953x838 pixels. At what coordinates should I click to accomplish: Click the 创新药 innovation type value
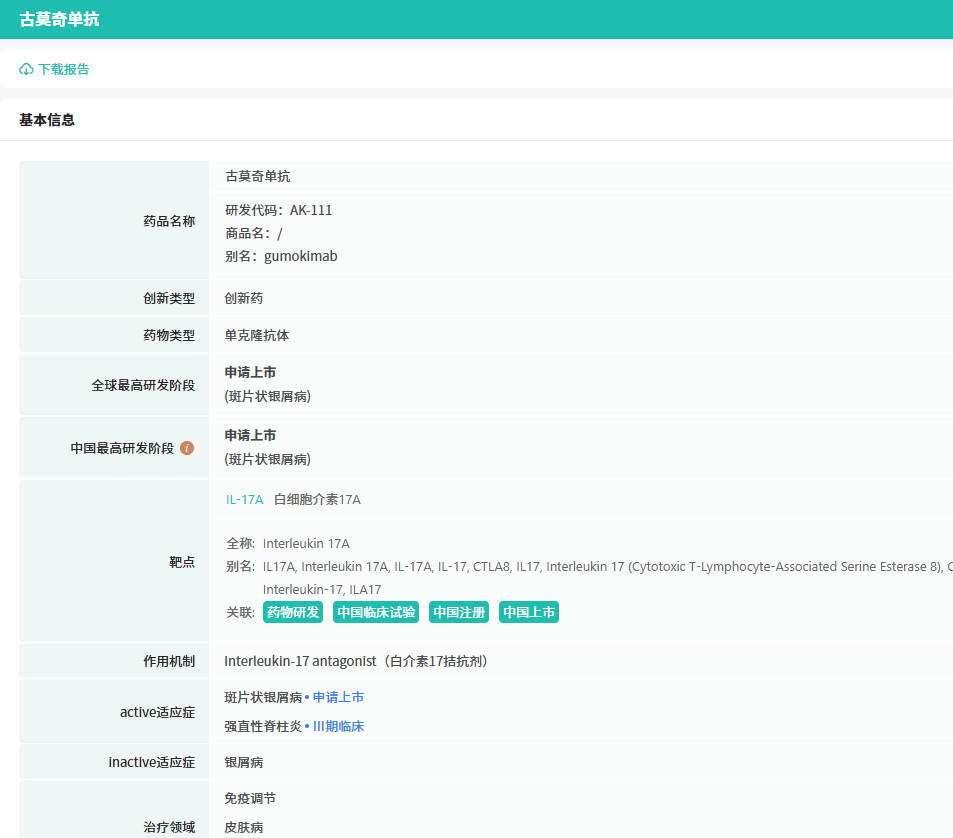244,298
